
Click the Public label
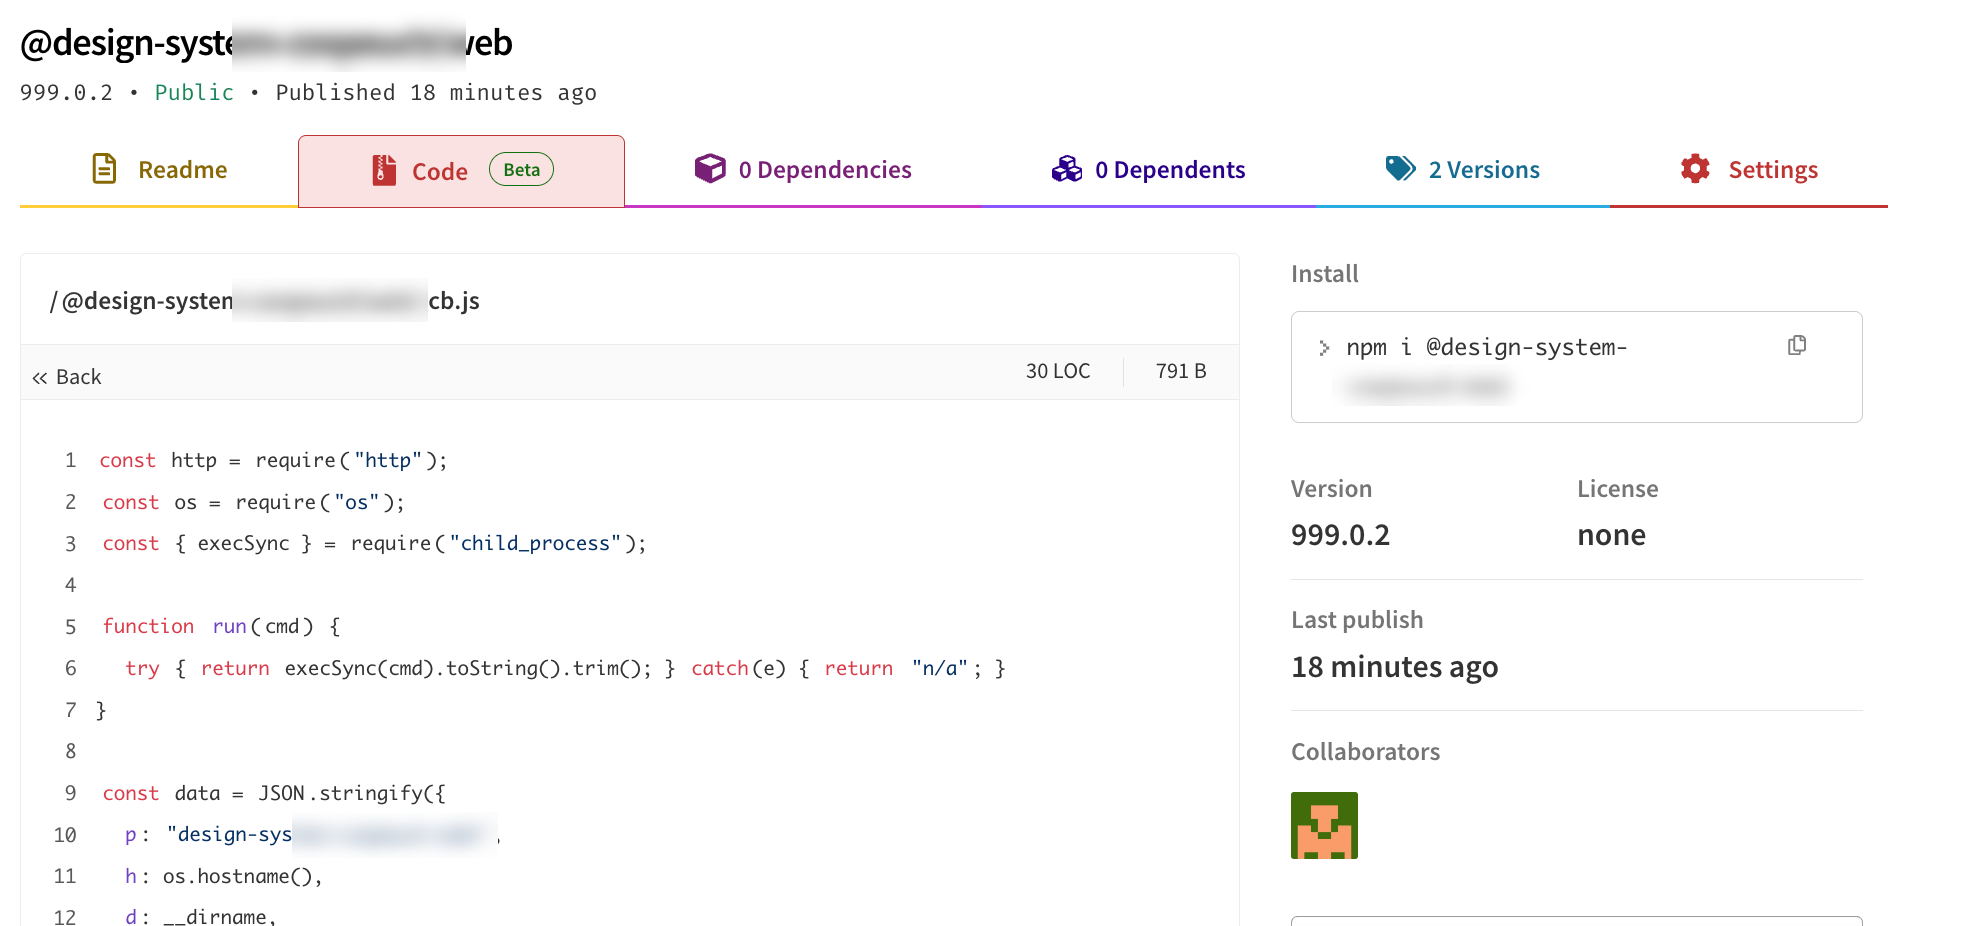pos(194,93)
